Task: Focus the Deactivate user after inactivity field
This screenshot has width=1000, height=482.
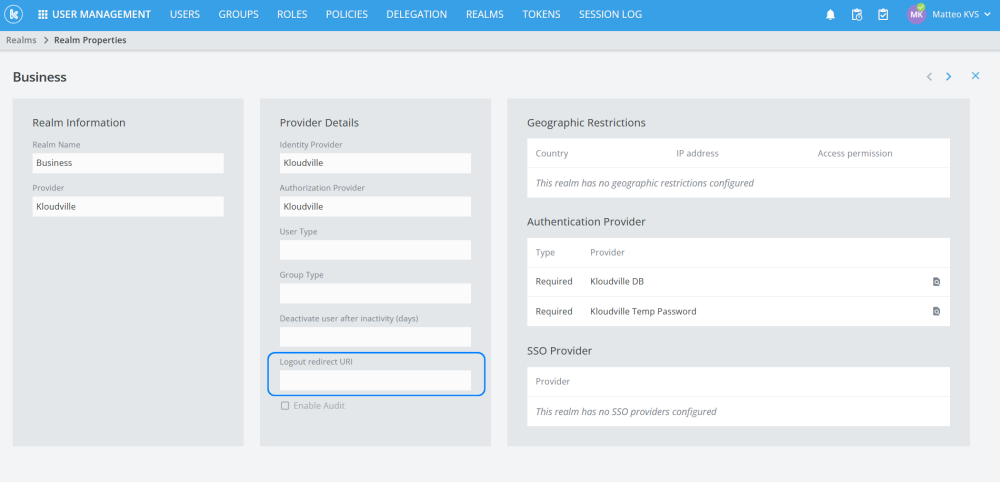Action: [375, 337]
